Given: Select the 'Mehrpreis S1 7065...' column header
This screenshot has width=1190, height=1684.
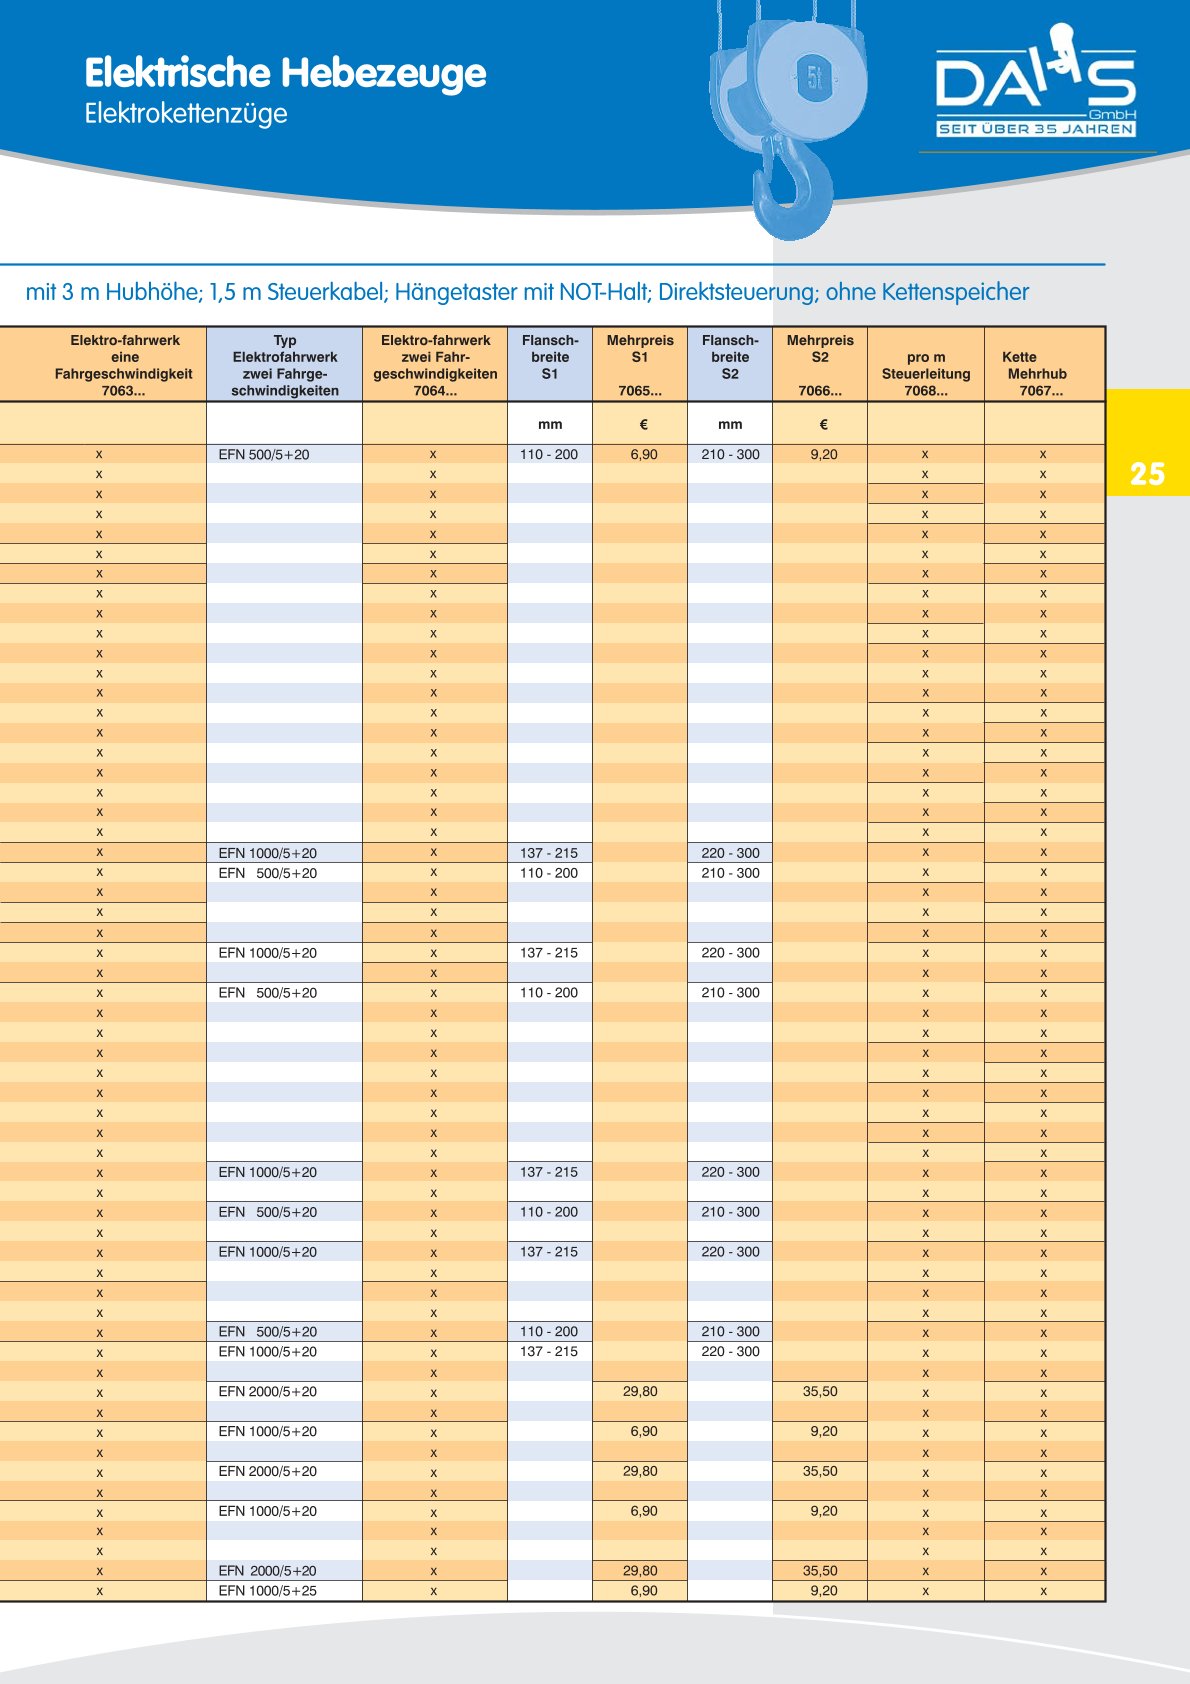Looking at the screenshot, I should pyautogui.click(x=640, y=365).
